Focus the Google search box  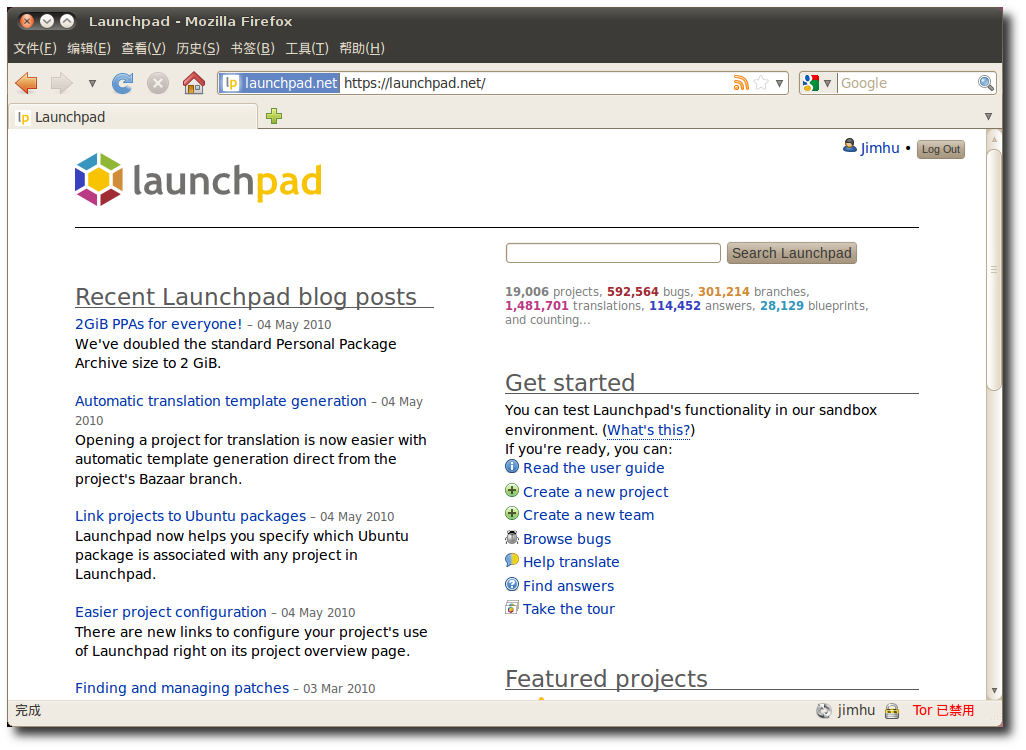(x=907, y=83)
